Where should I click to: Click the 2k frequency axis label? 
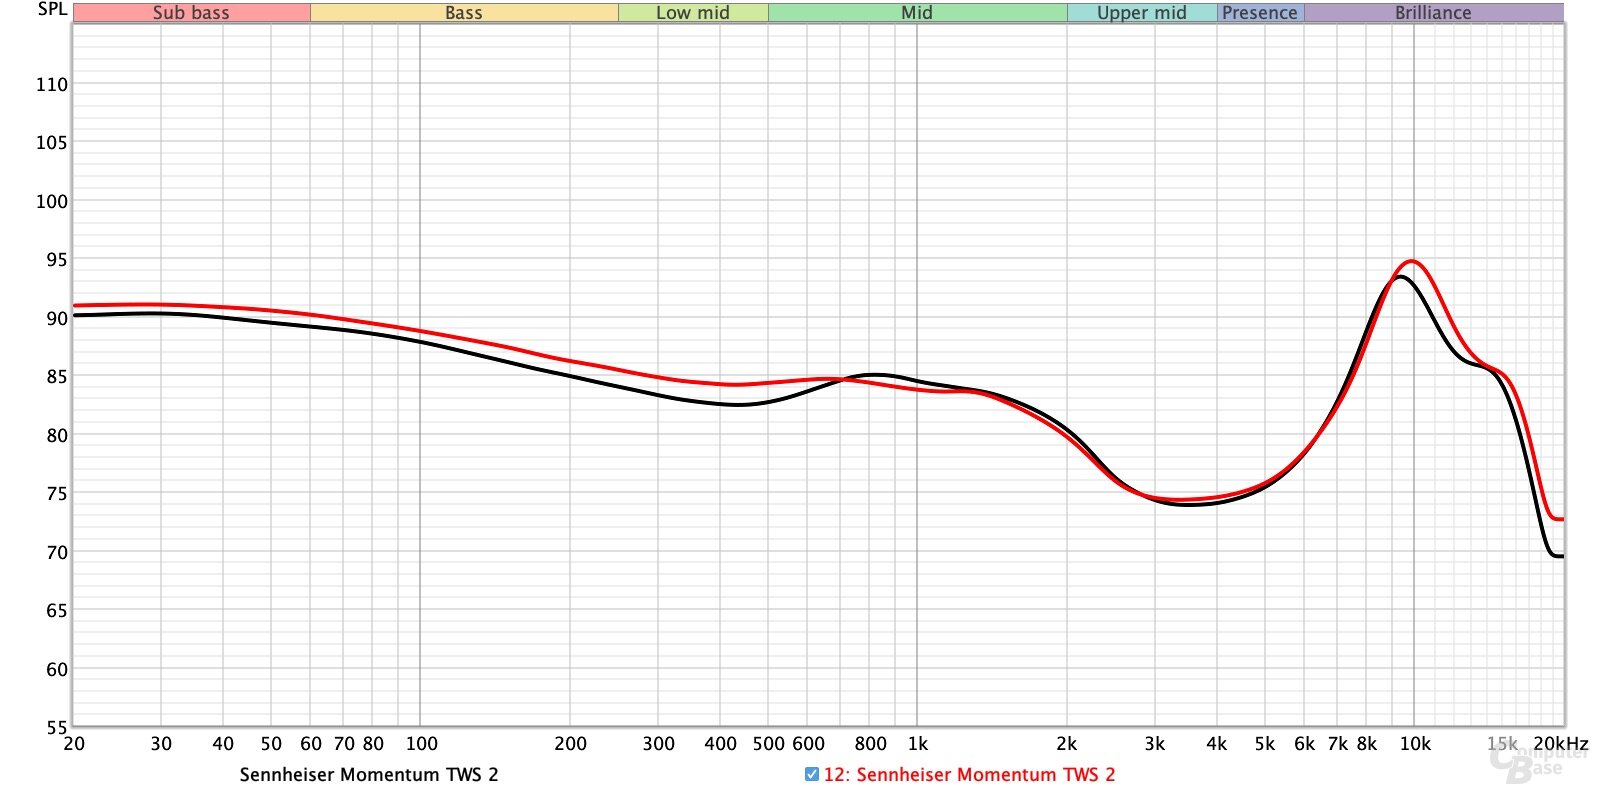pos(1067,743)
